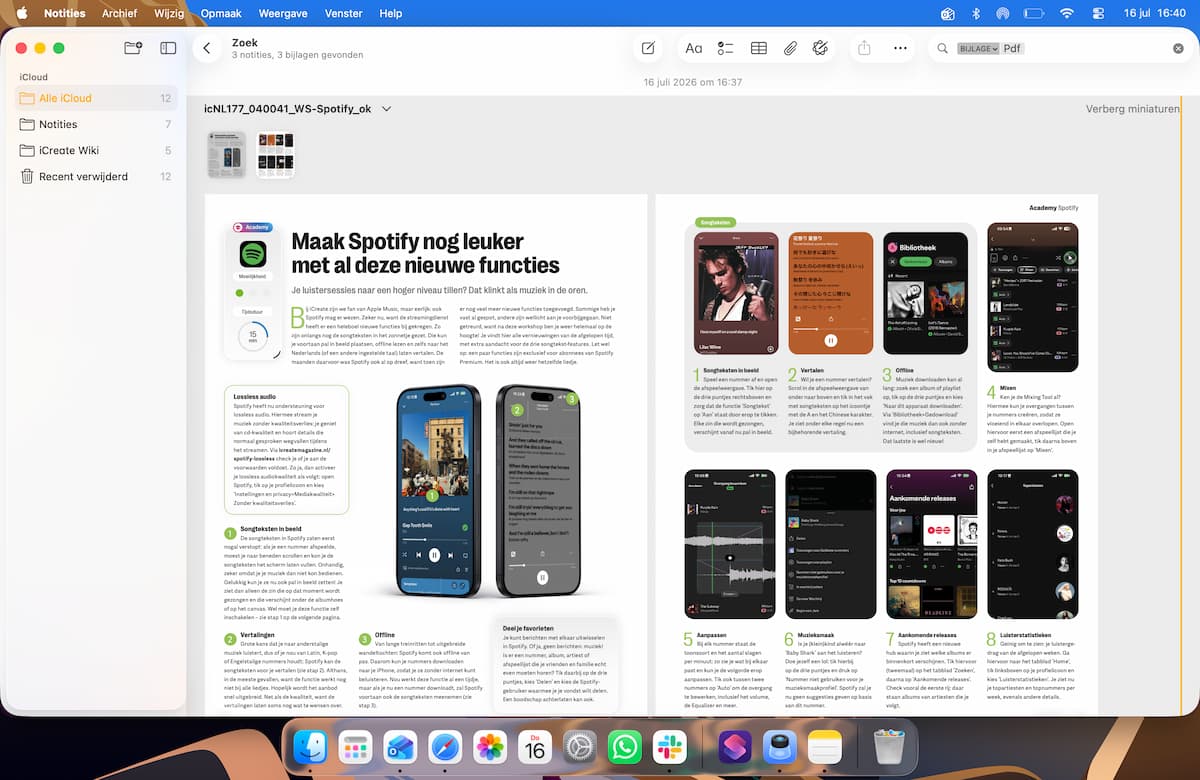Compose a new note
The width and height of the screenshot is (1200, 780).
648,48
